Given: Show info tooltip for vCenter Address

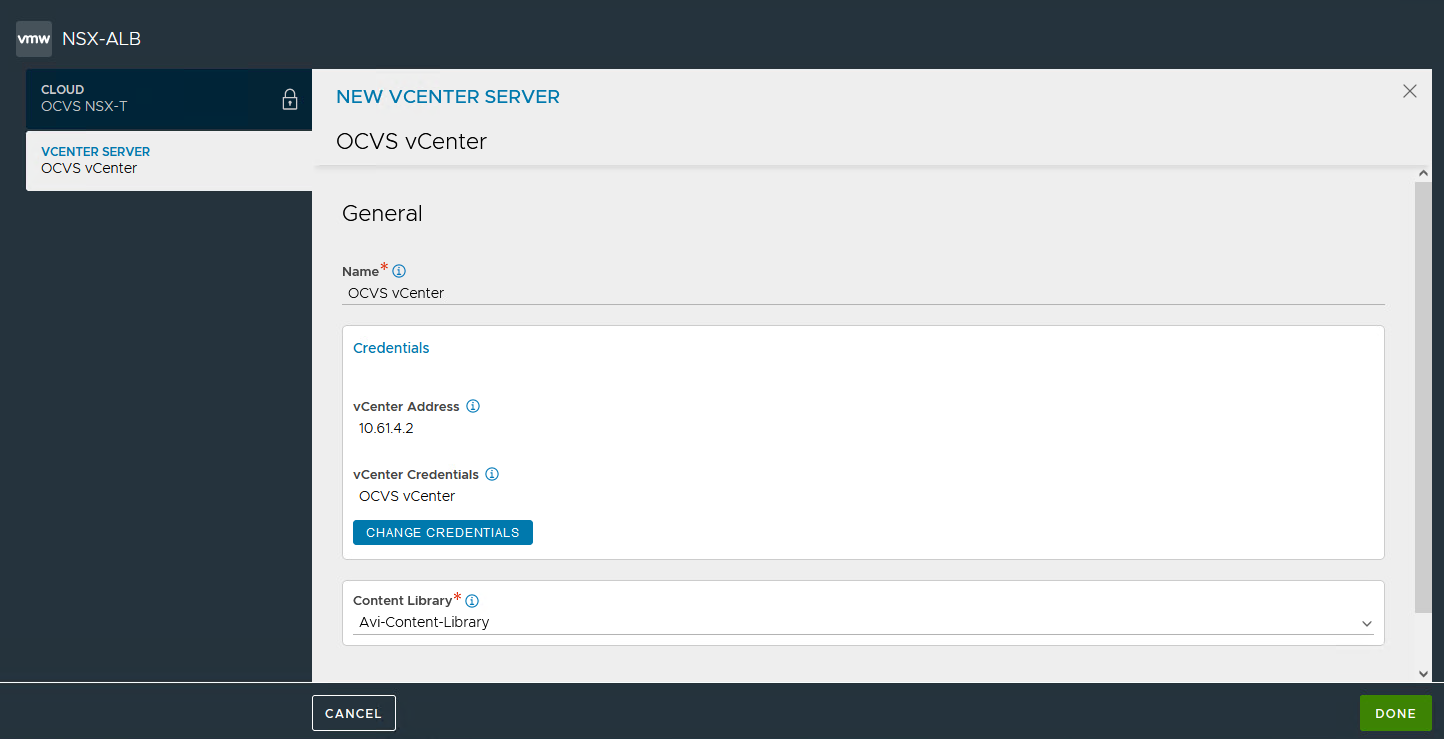Looking at the screenshot, I should coord(473,406).
